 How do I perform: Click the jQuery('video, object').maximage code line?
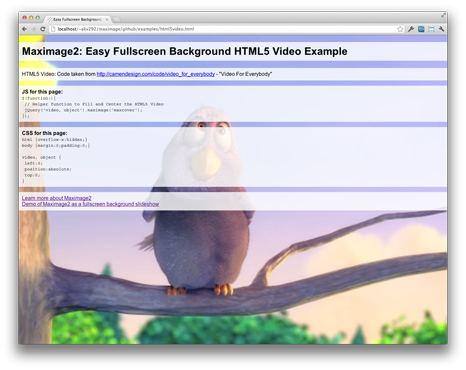click(83, 110)
